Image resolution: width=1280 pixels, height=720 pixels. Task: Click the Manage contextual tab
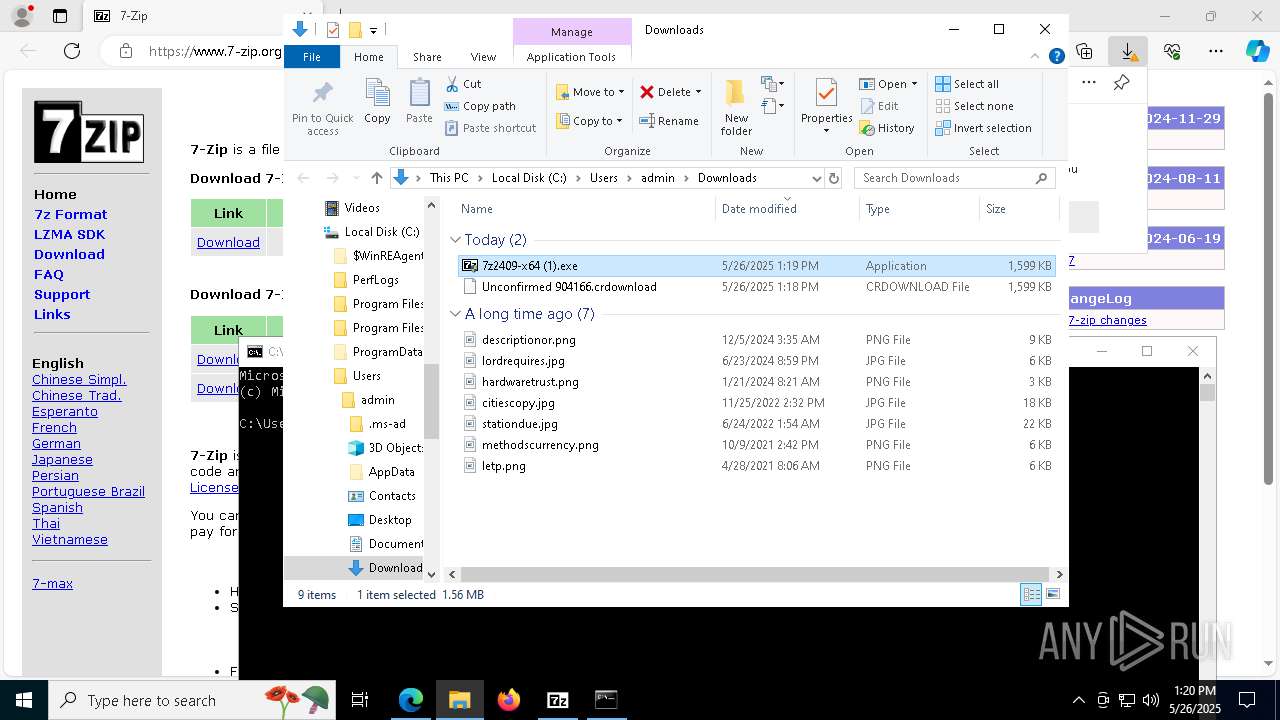(571, 32)
